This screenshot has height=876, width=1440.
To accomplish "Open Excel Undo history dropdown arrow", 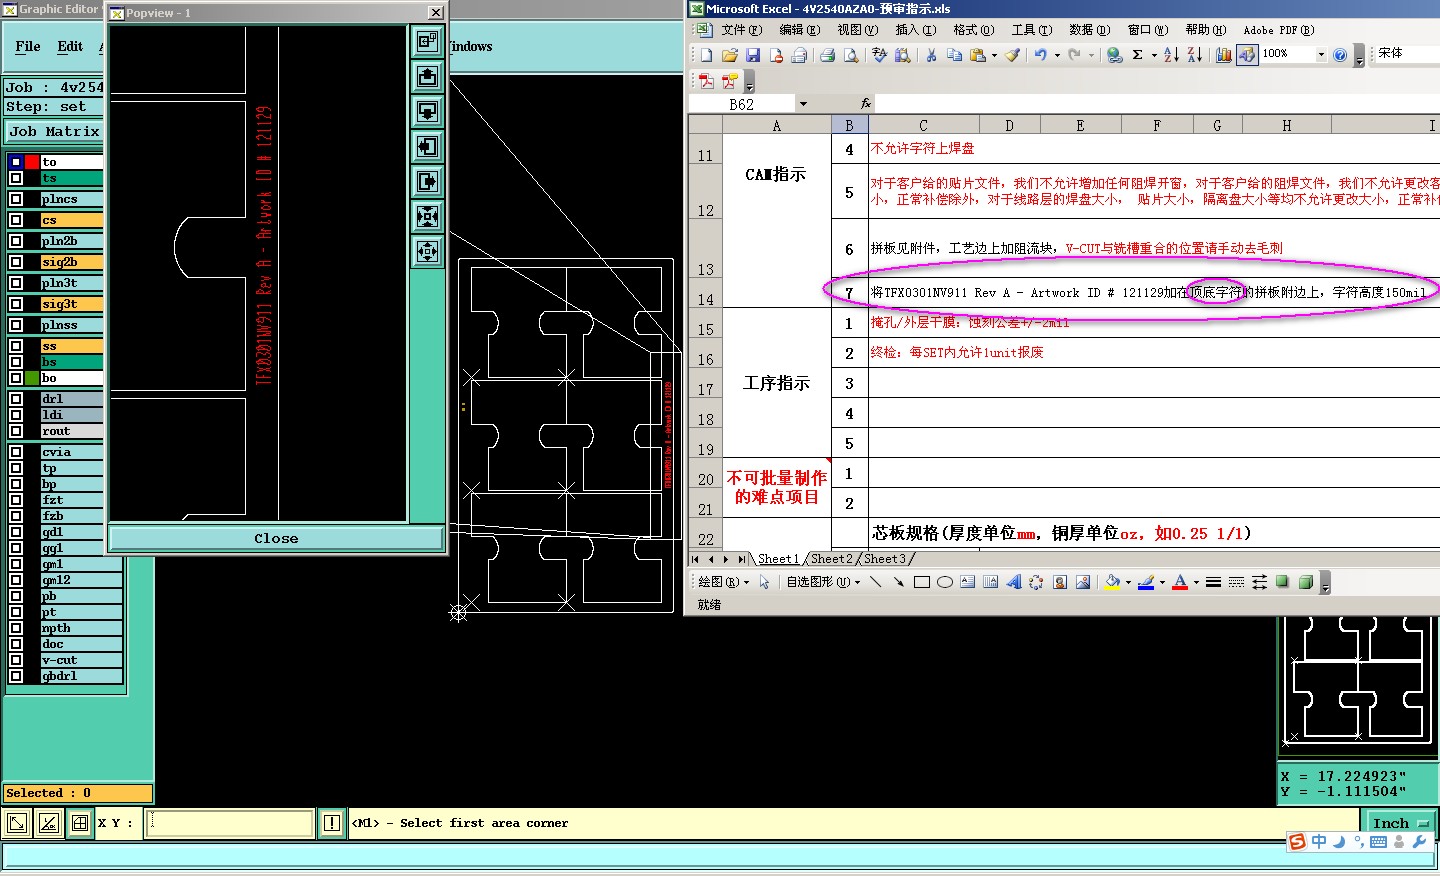I will (x=1057, y=55).
